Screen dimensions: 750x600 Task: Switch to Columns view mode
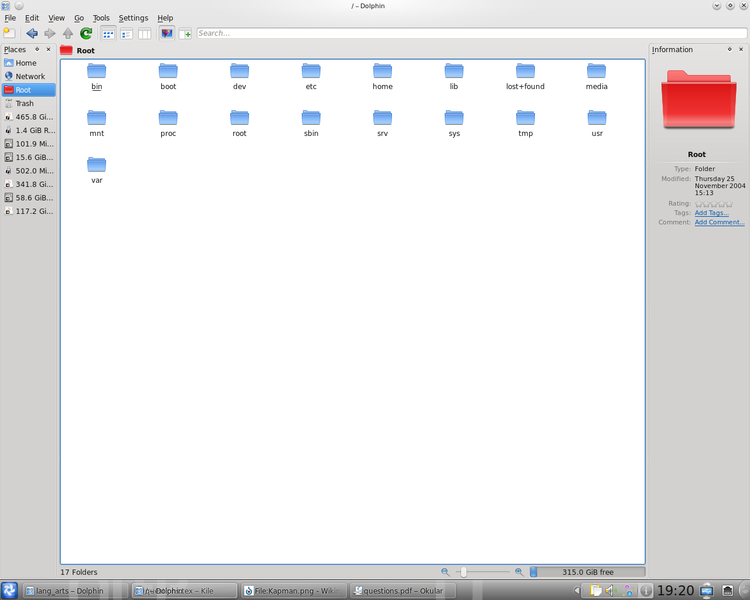(x=144, y=33)
